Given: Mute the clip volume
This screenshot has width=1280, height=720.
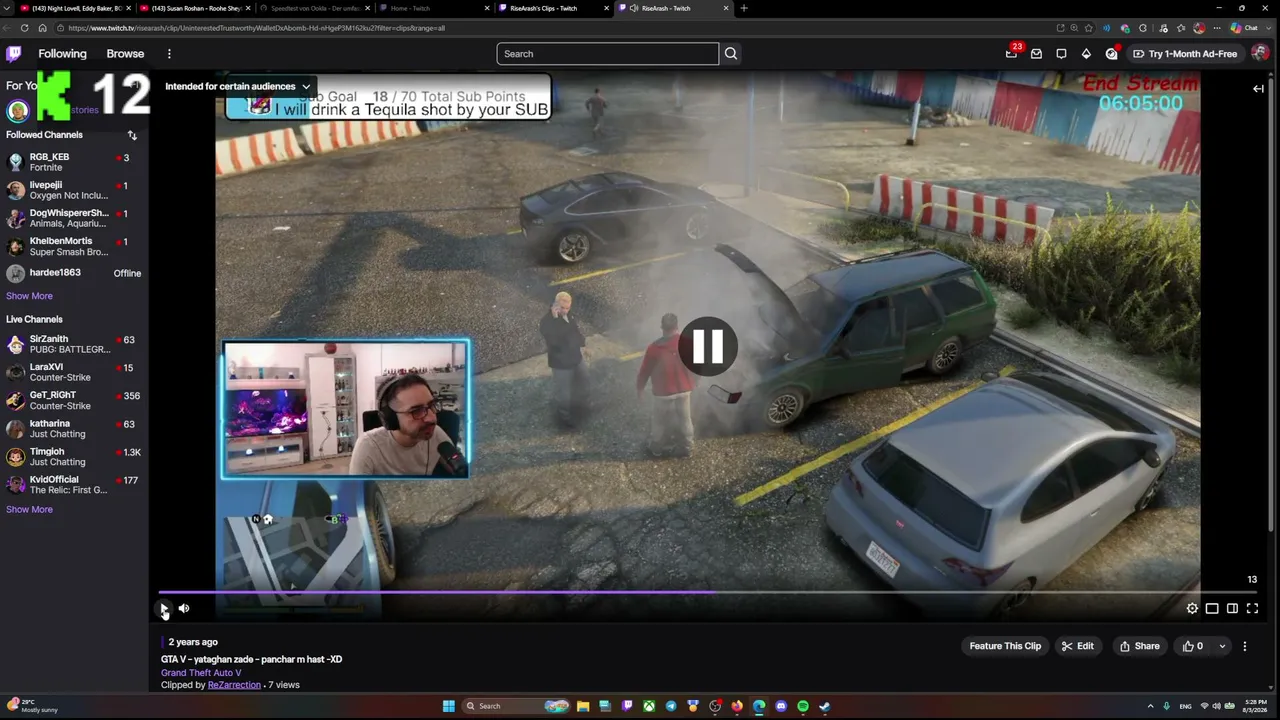Looking at the screenshot, I should point(184,608).
